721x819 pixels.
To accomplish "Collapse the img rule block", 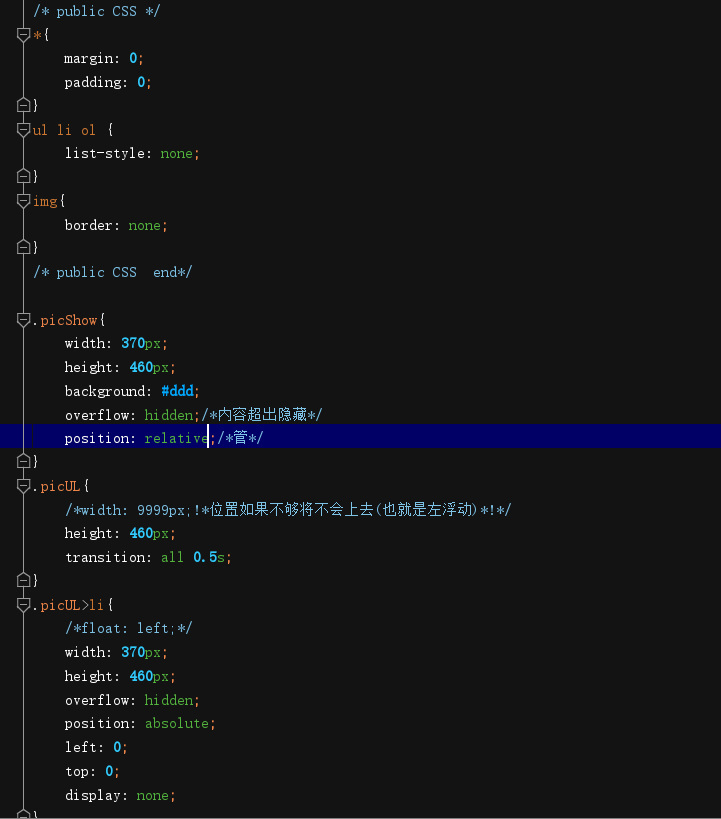I will 24,201.
